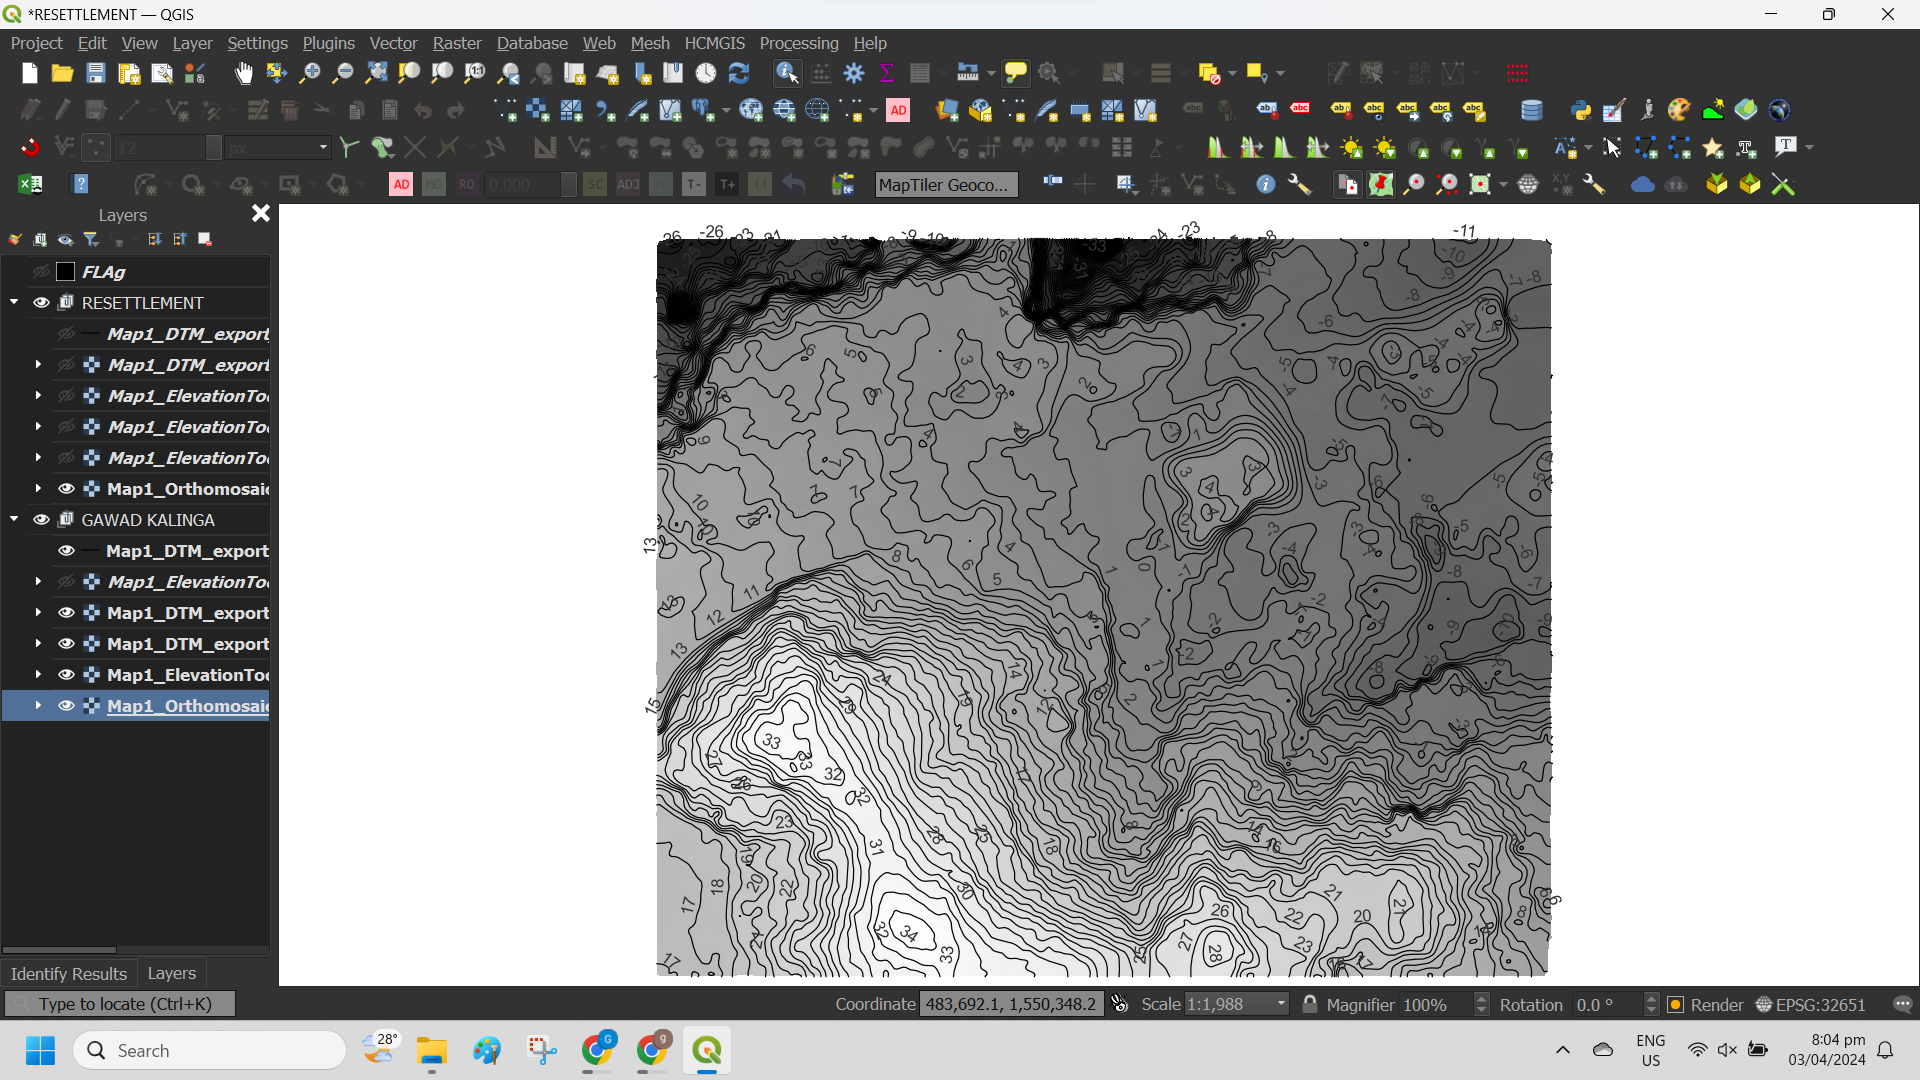This screenshot has height=1080, width=1920.
Task: Collapse the GAWAD KALINGA group
Action: tap(14, 520)
